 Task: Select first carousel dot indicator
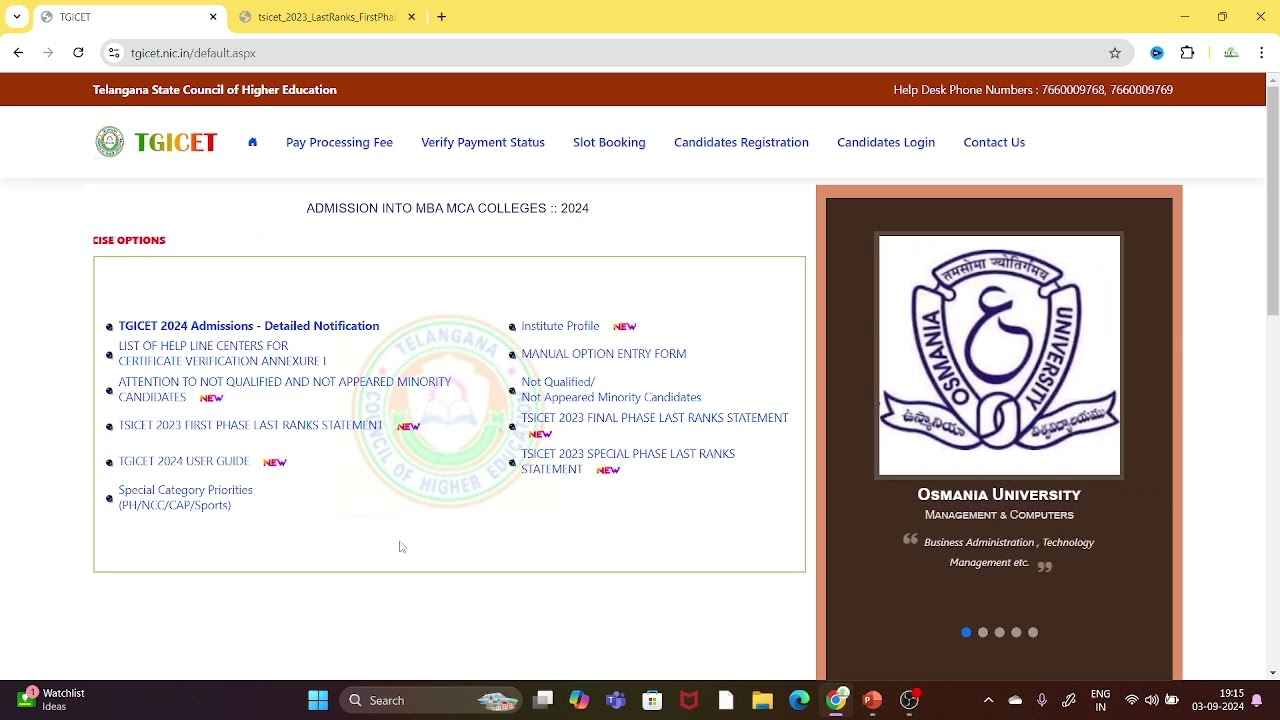pyautogui.click(x=966, y=632)
